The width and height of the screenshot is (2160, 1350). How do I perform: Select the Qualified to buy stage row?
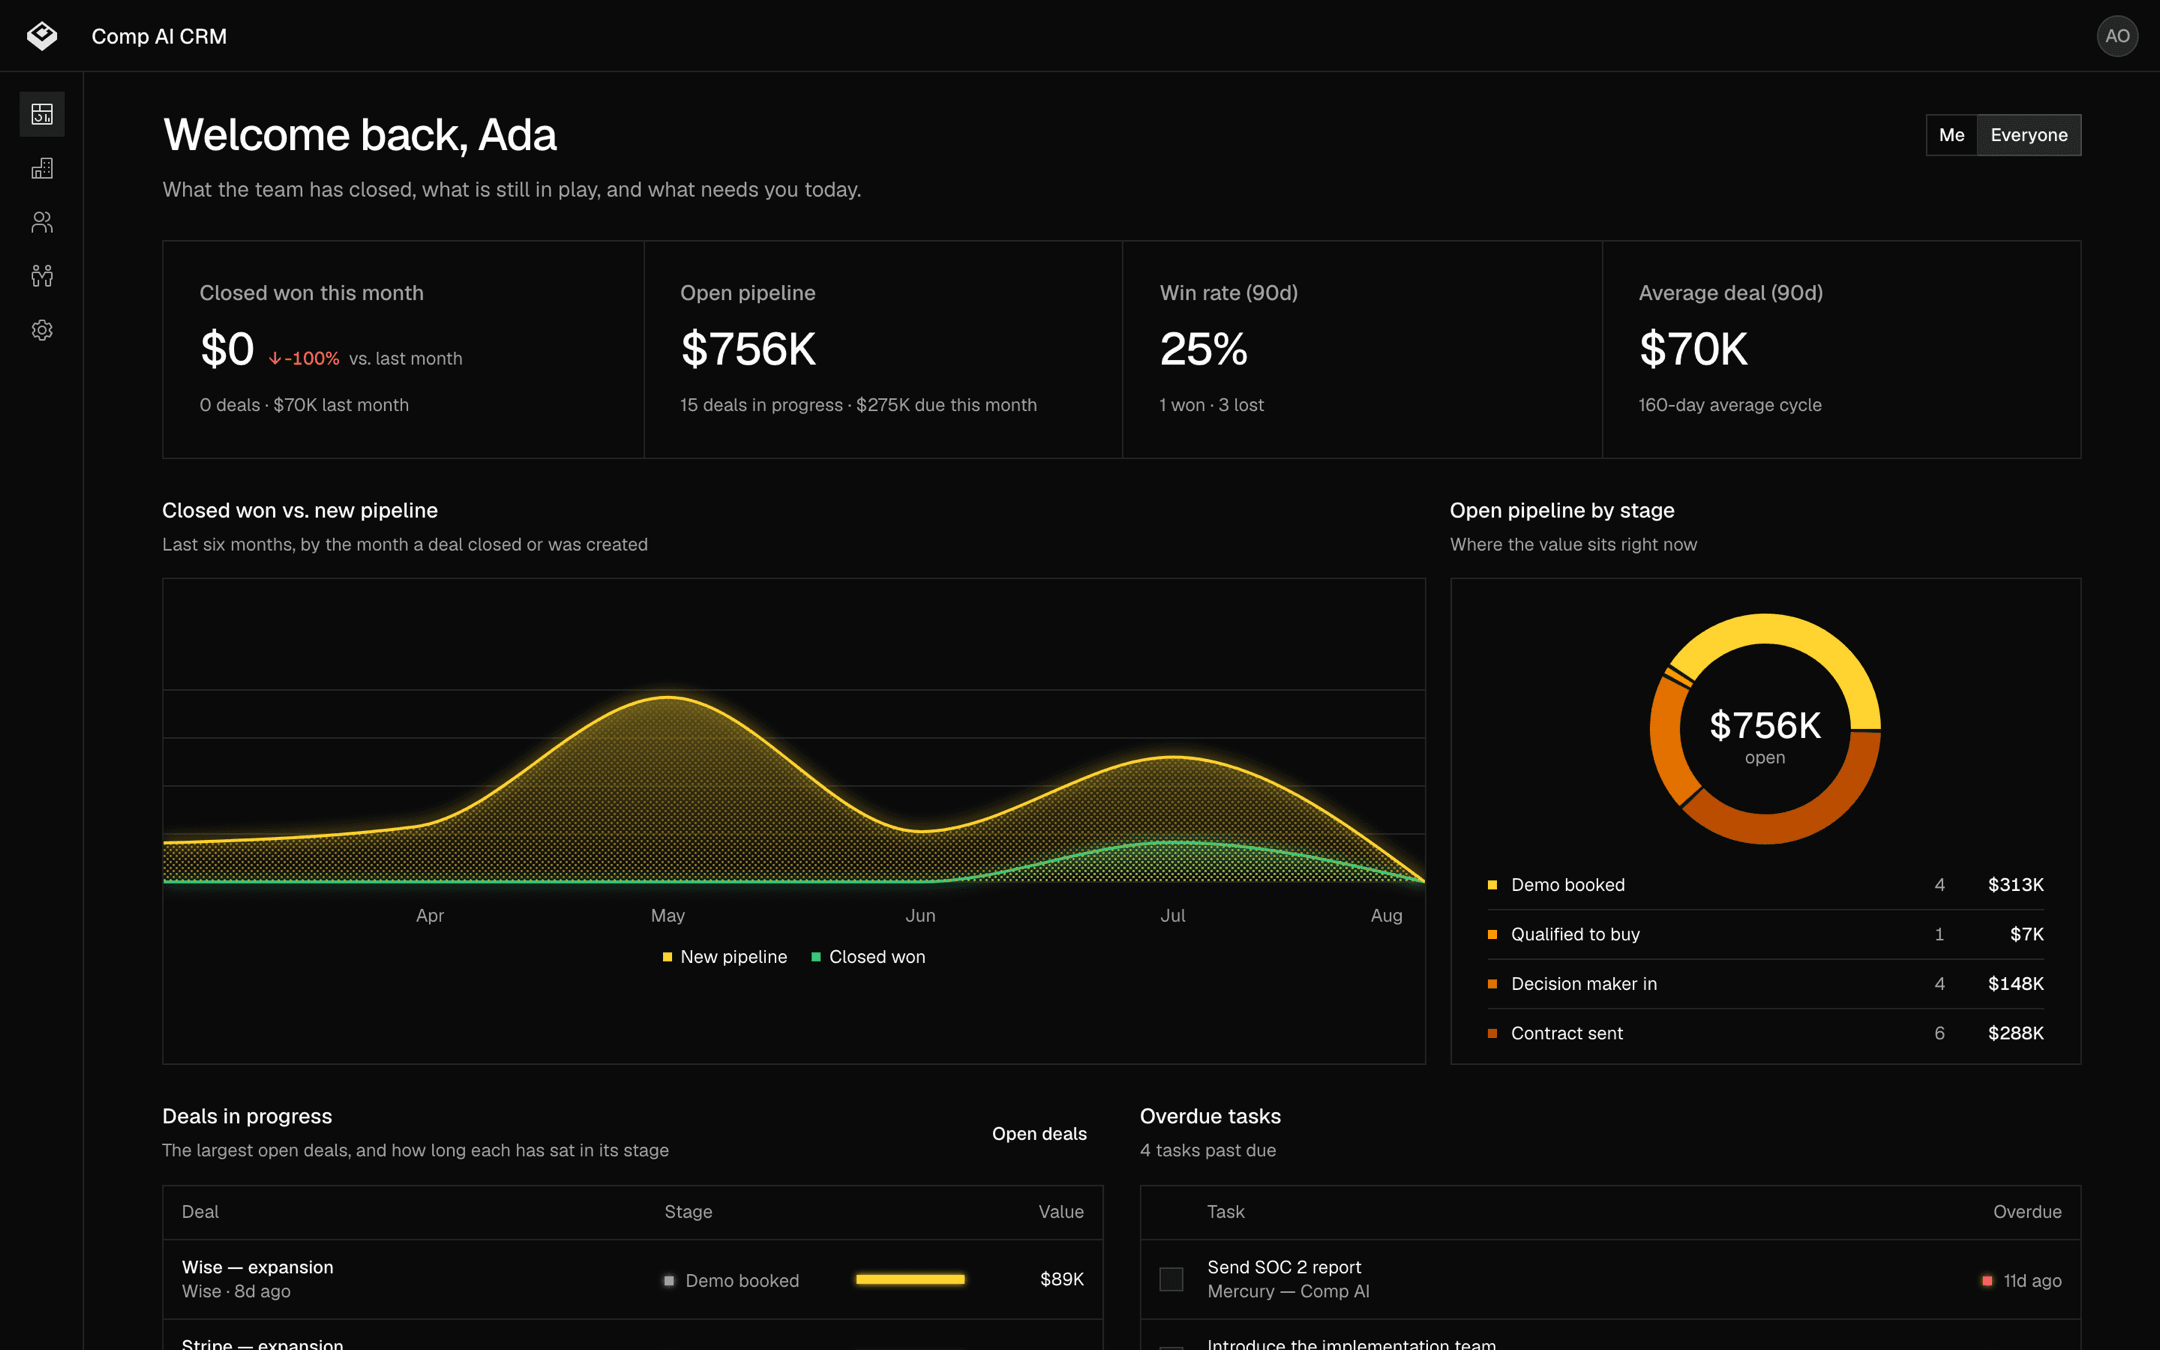[1765, 934]
